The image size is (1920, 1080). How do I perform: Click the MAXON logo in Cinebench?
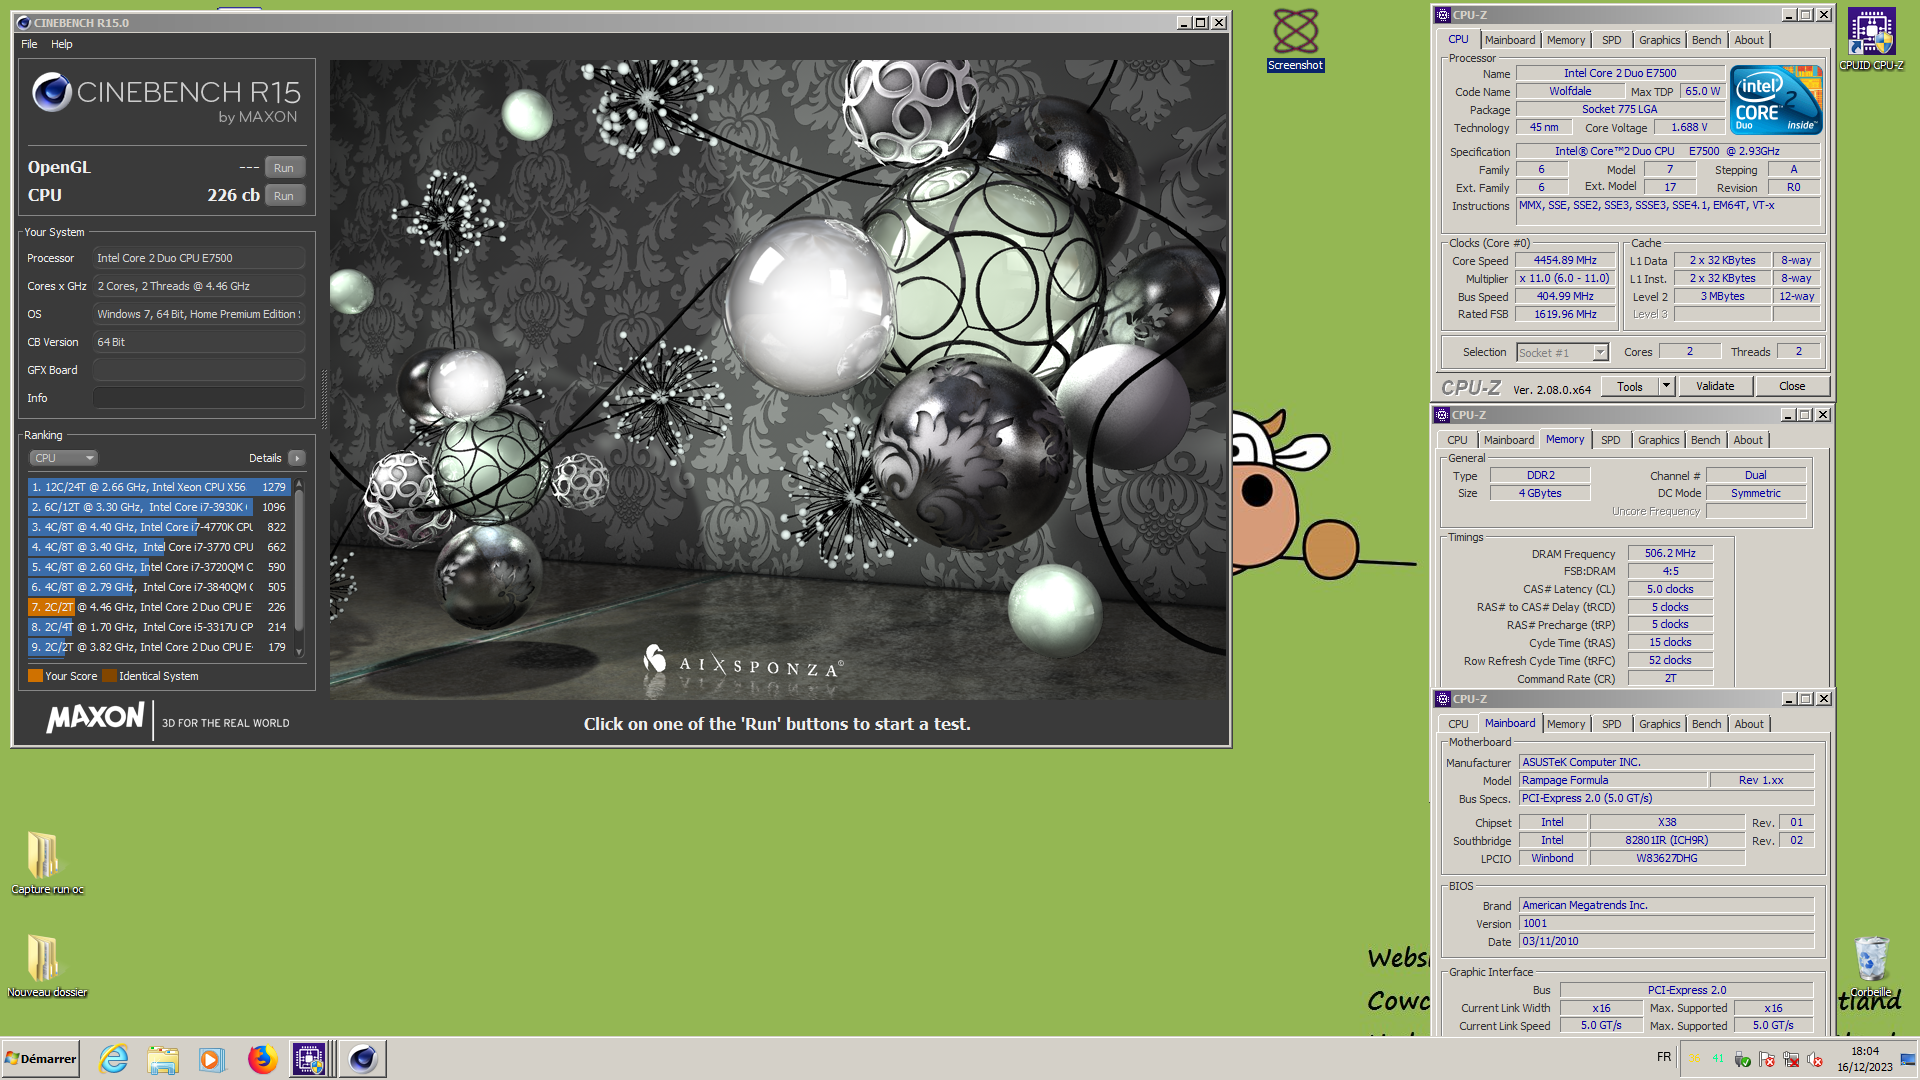pos(96,718)
